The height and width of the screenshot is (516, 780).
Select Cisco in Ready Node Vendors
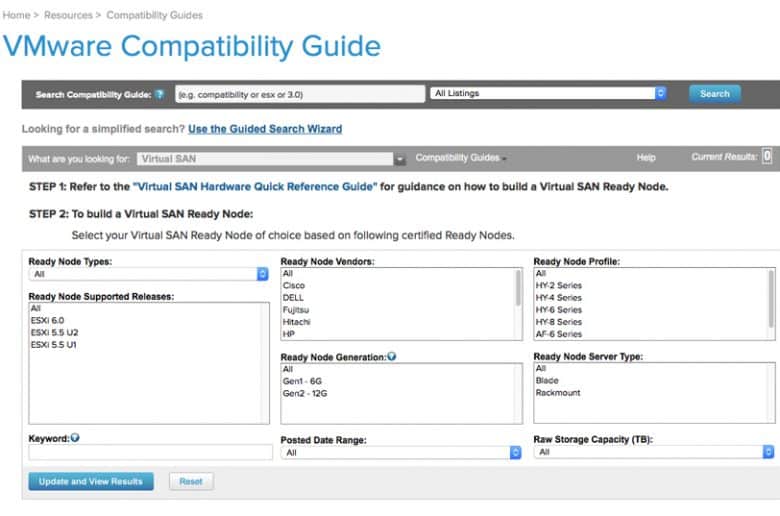click(x=293, y=286)
